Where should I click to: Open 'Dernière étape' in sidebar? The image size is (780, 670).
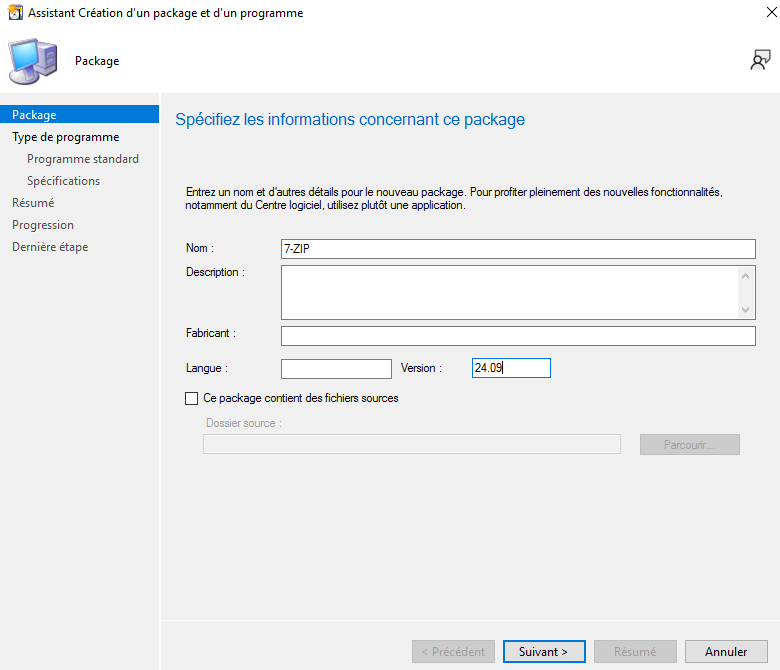coord(50,247)
